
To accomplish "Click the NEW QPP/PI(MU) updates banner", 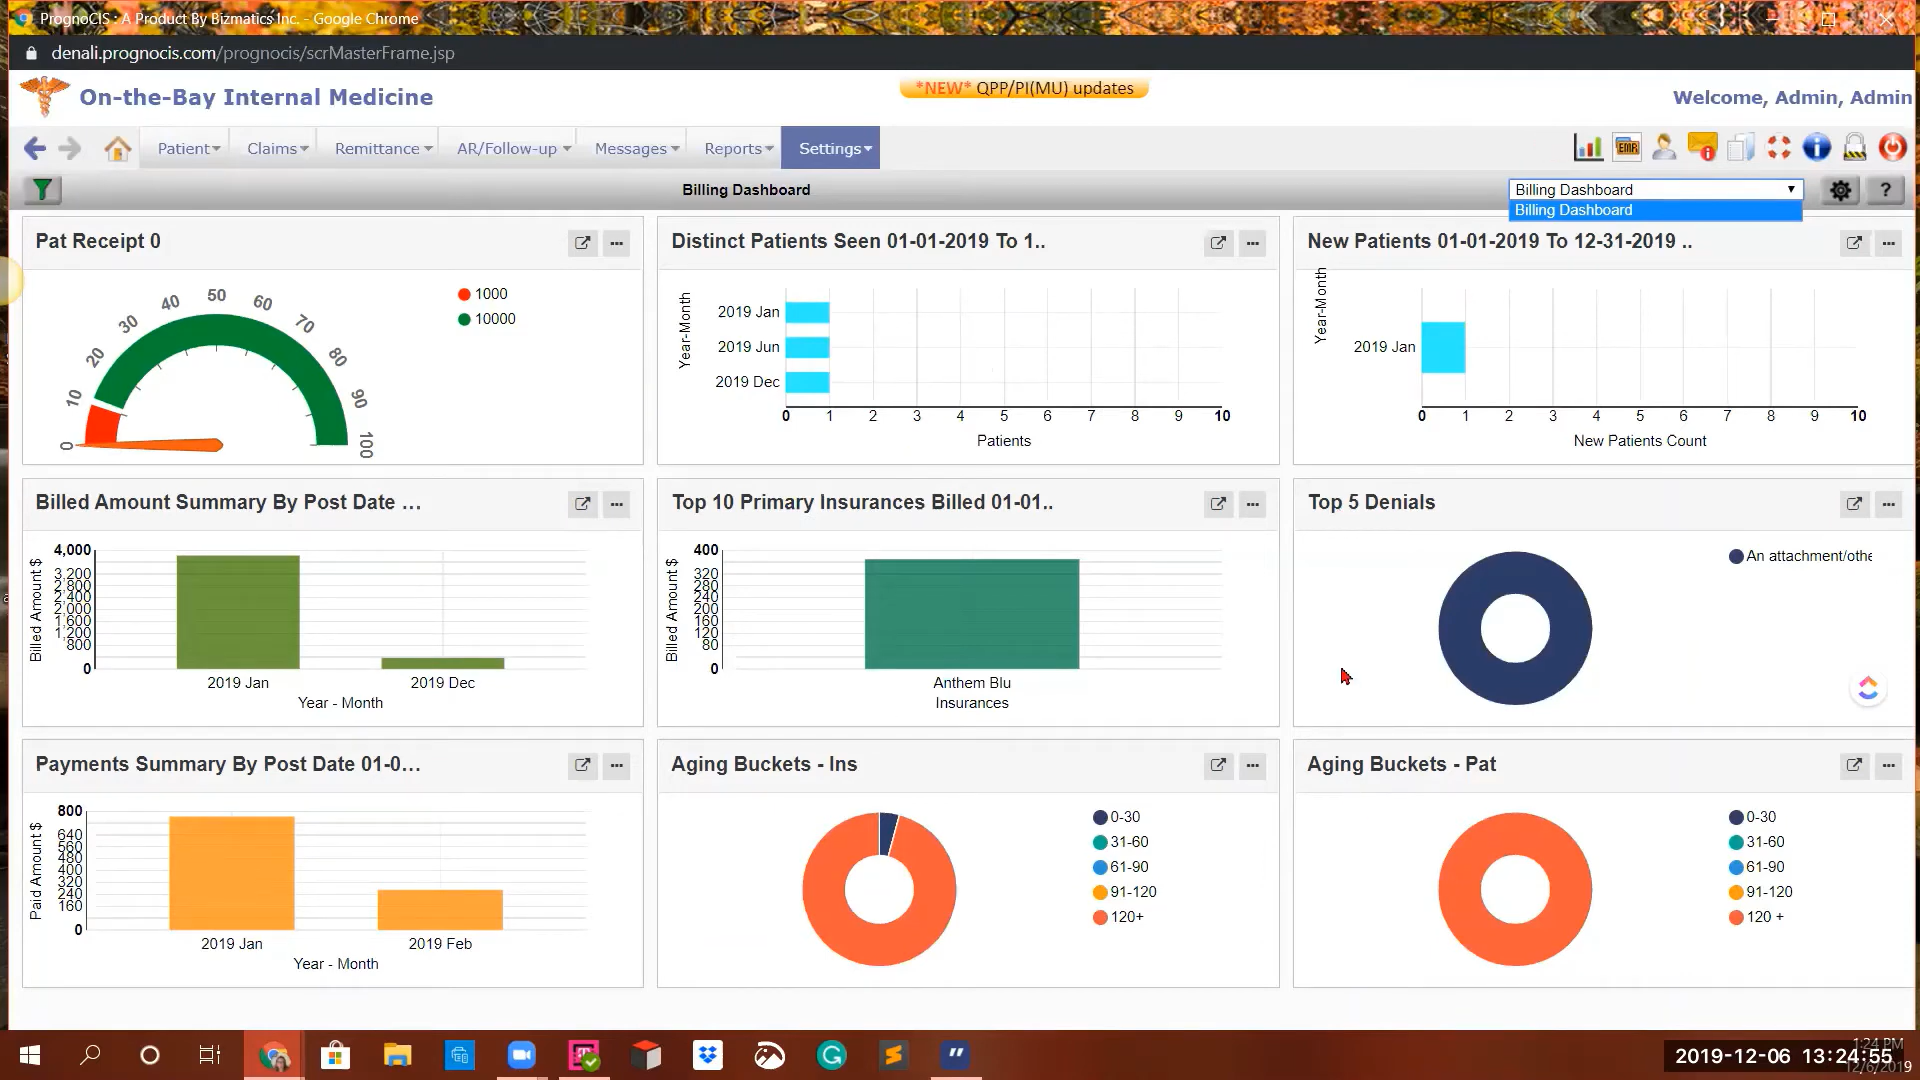I will (1024, 88).
